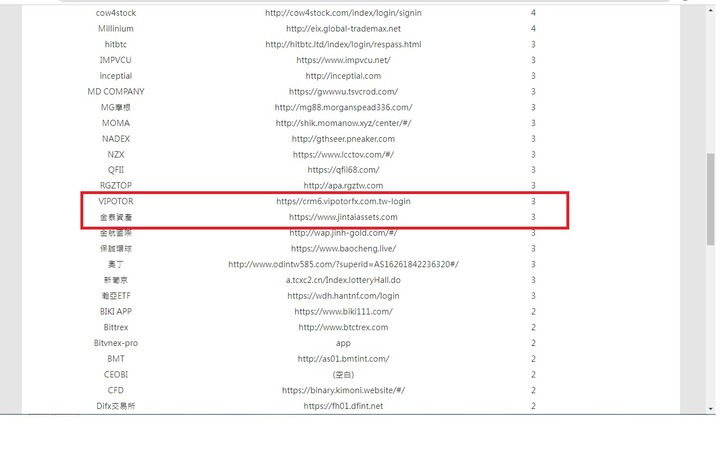The height and width of the screenshot is (450, 720).
Task: Click the qfii68.com URL
Action: [343, 170]
